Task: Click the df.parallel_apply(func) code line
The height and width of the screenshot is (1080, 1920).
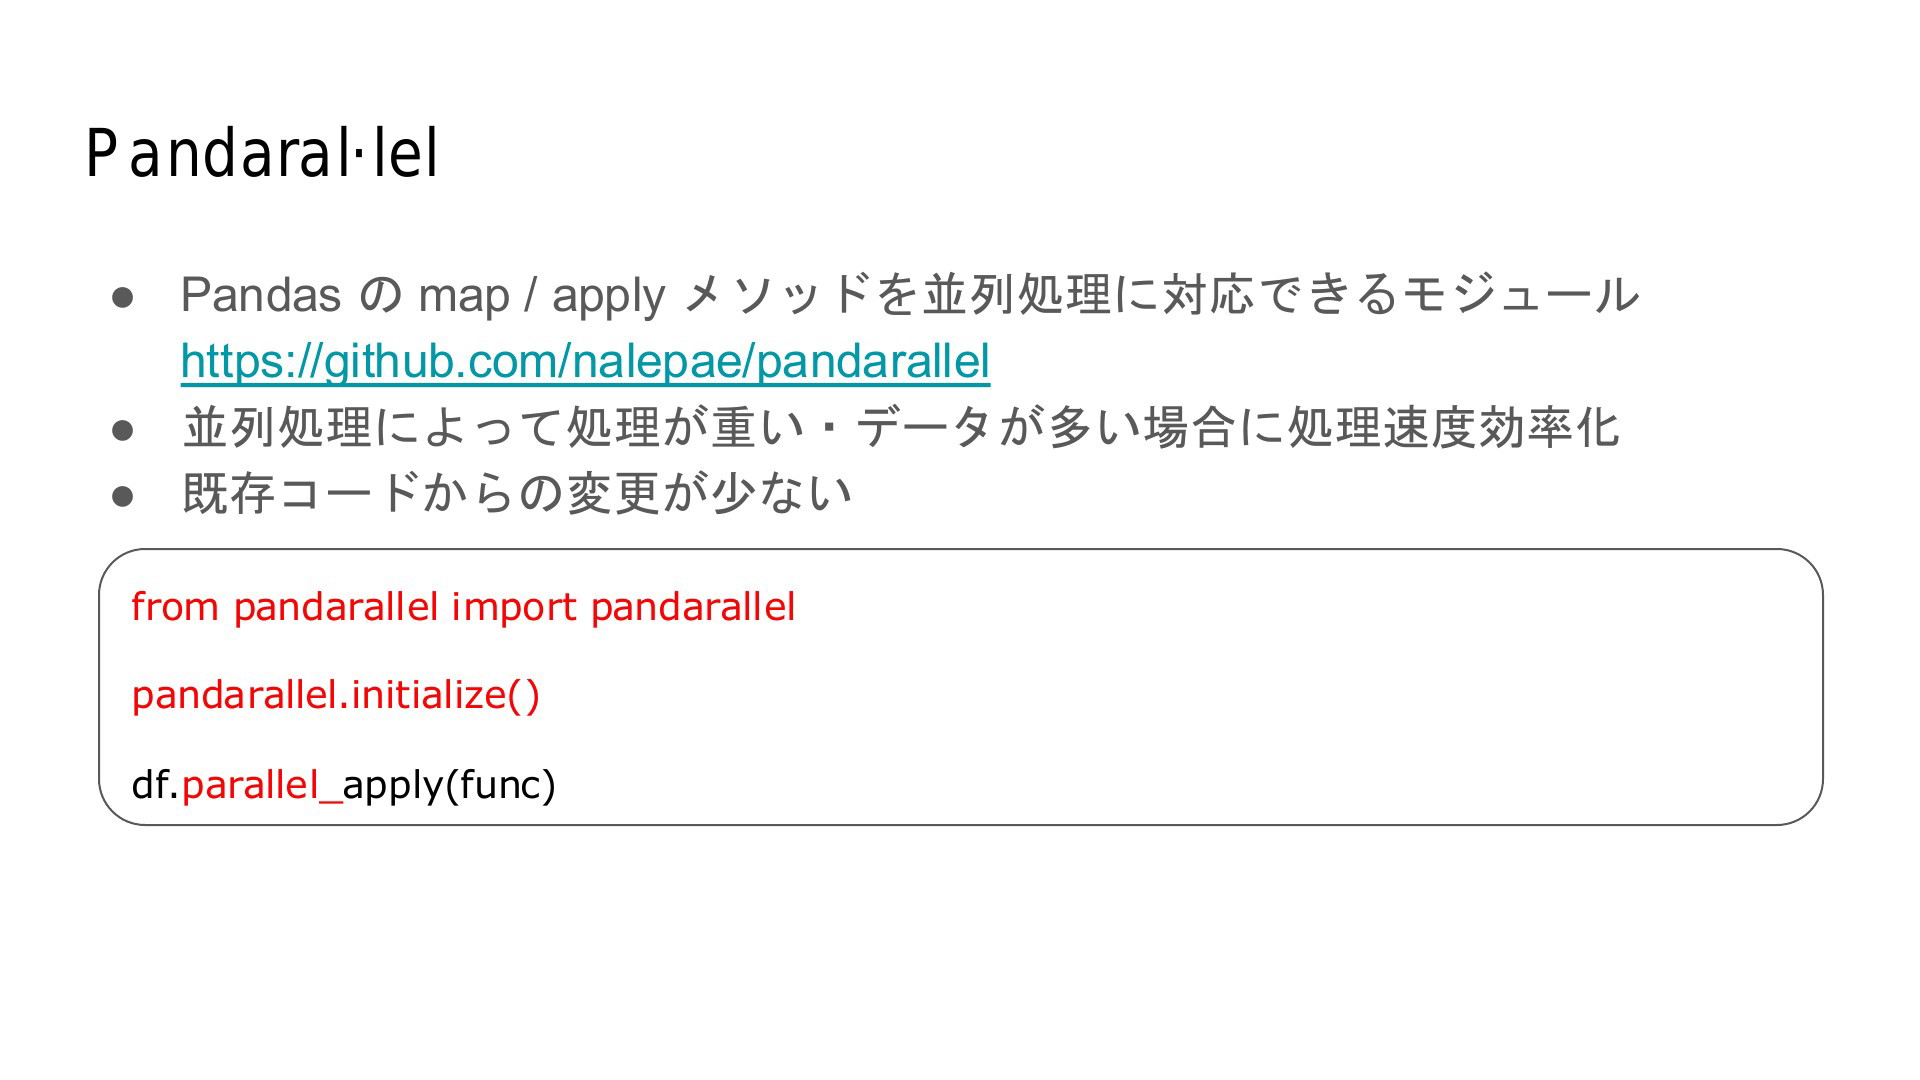Action: click(343, 784)
